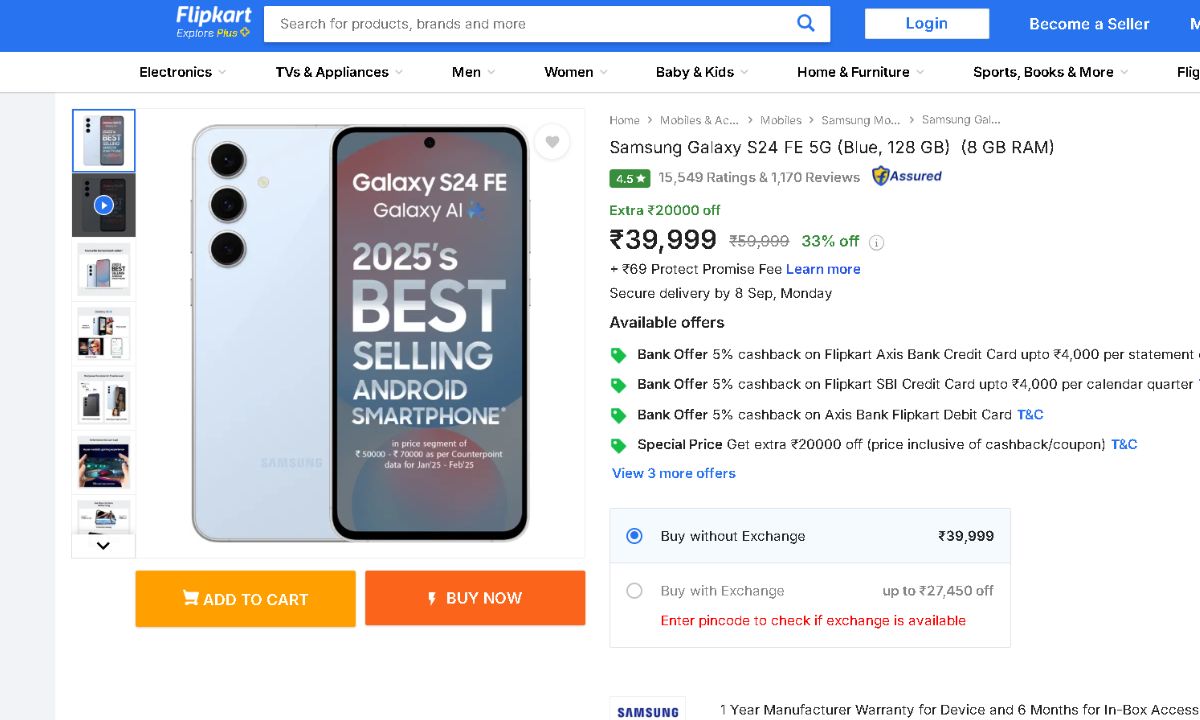Image resolution: width=1200 pixels, height=720 pixels.
Task: Expand the Electronics category menu
Action: point(182,72)
